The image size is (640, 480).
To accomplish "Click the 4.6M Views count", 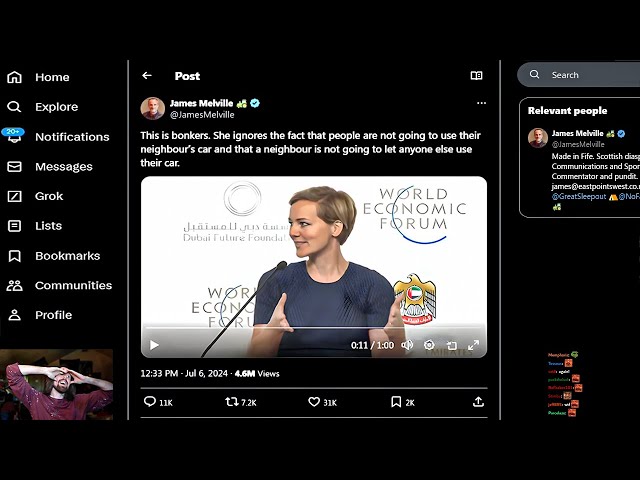I will 257,373.
